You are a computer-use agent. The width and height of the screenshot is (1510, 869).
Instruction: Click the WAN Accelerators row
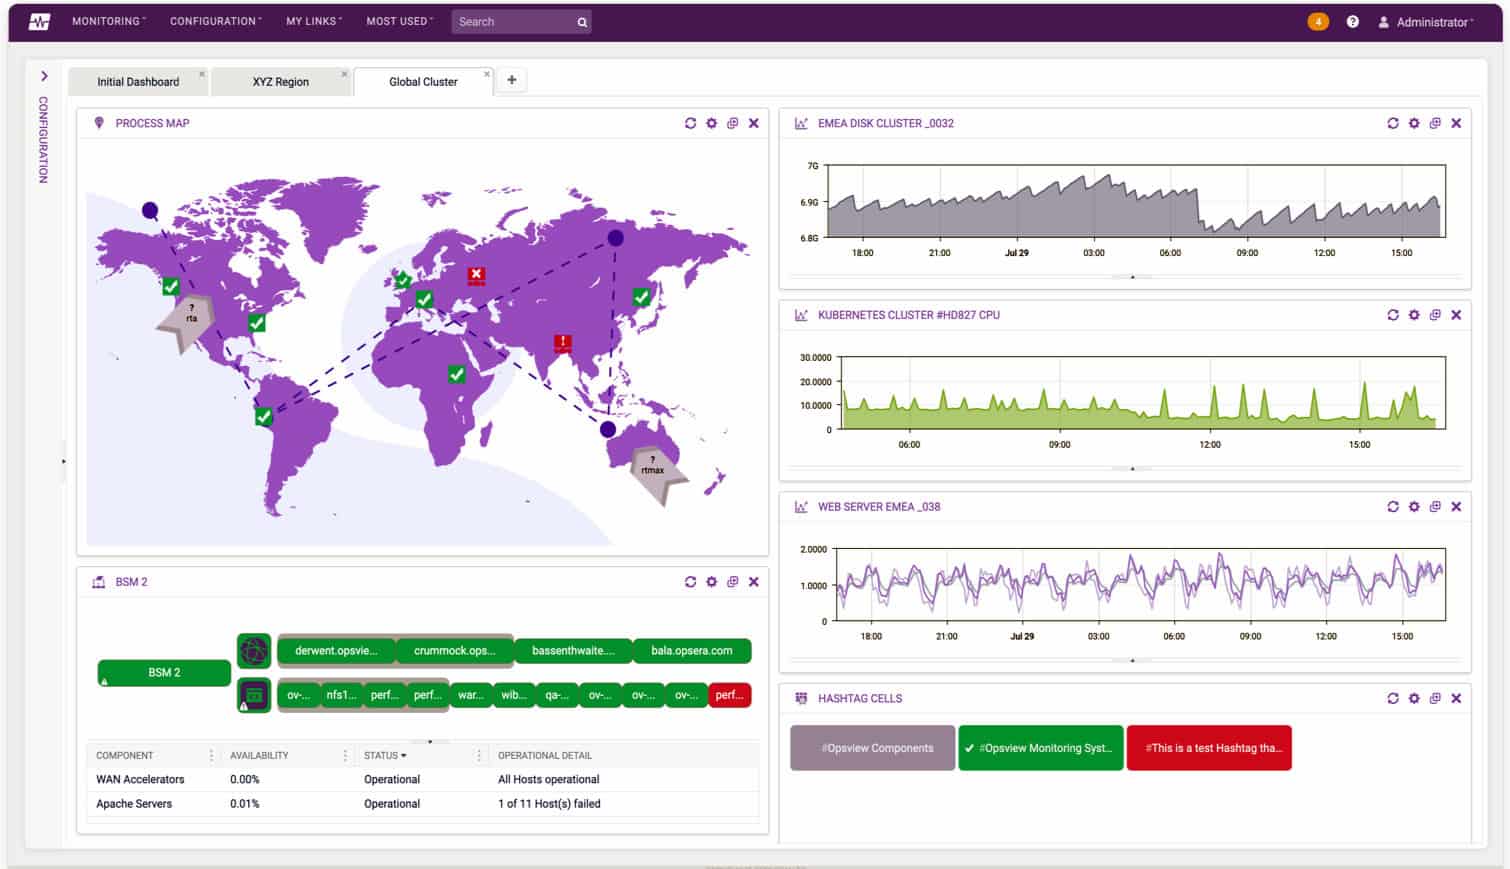pos(423,780)
